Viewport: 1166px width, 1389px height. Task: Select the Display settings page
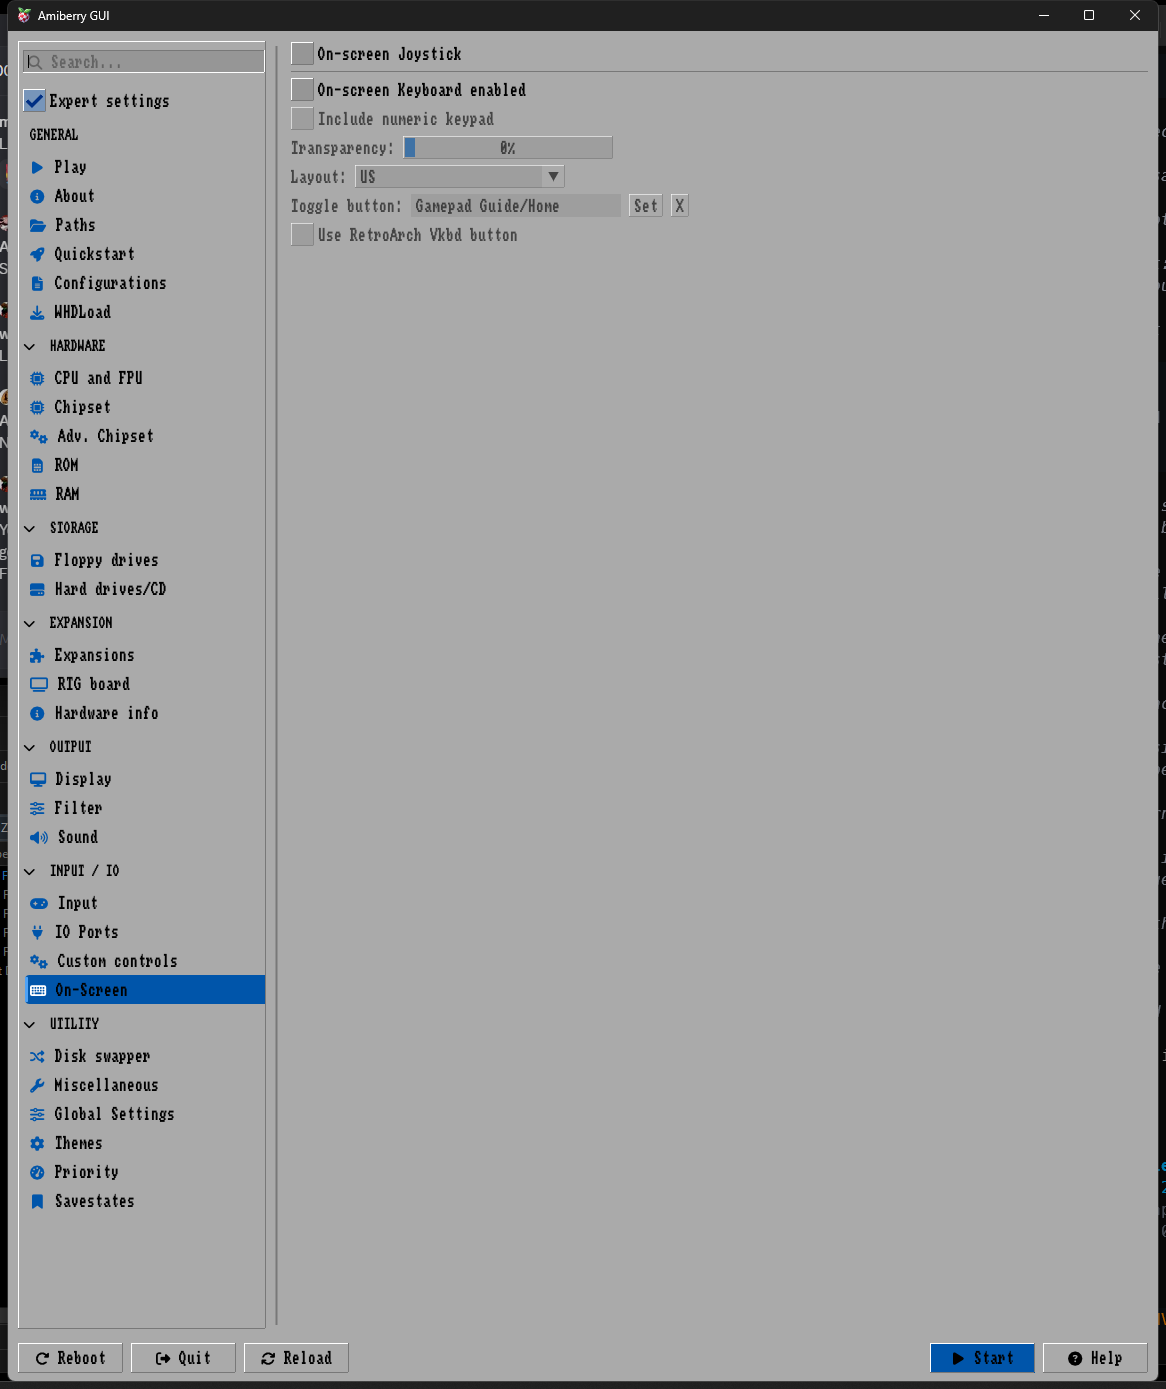point(145,779)
